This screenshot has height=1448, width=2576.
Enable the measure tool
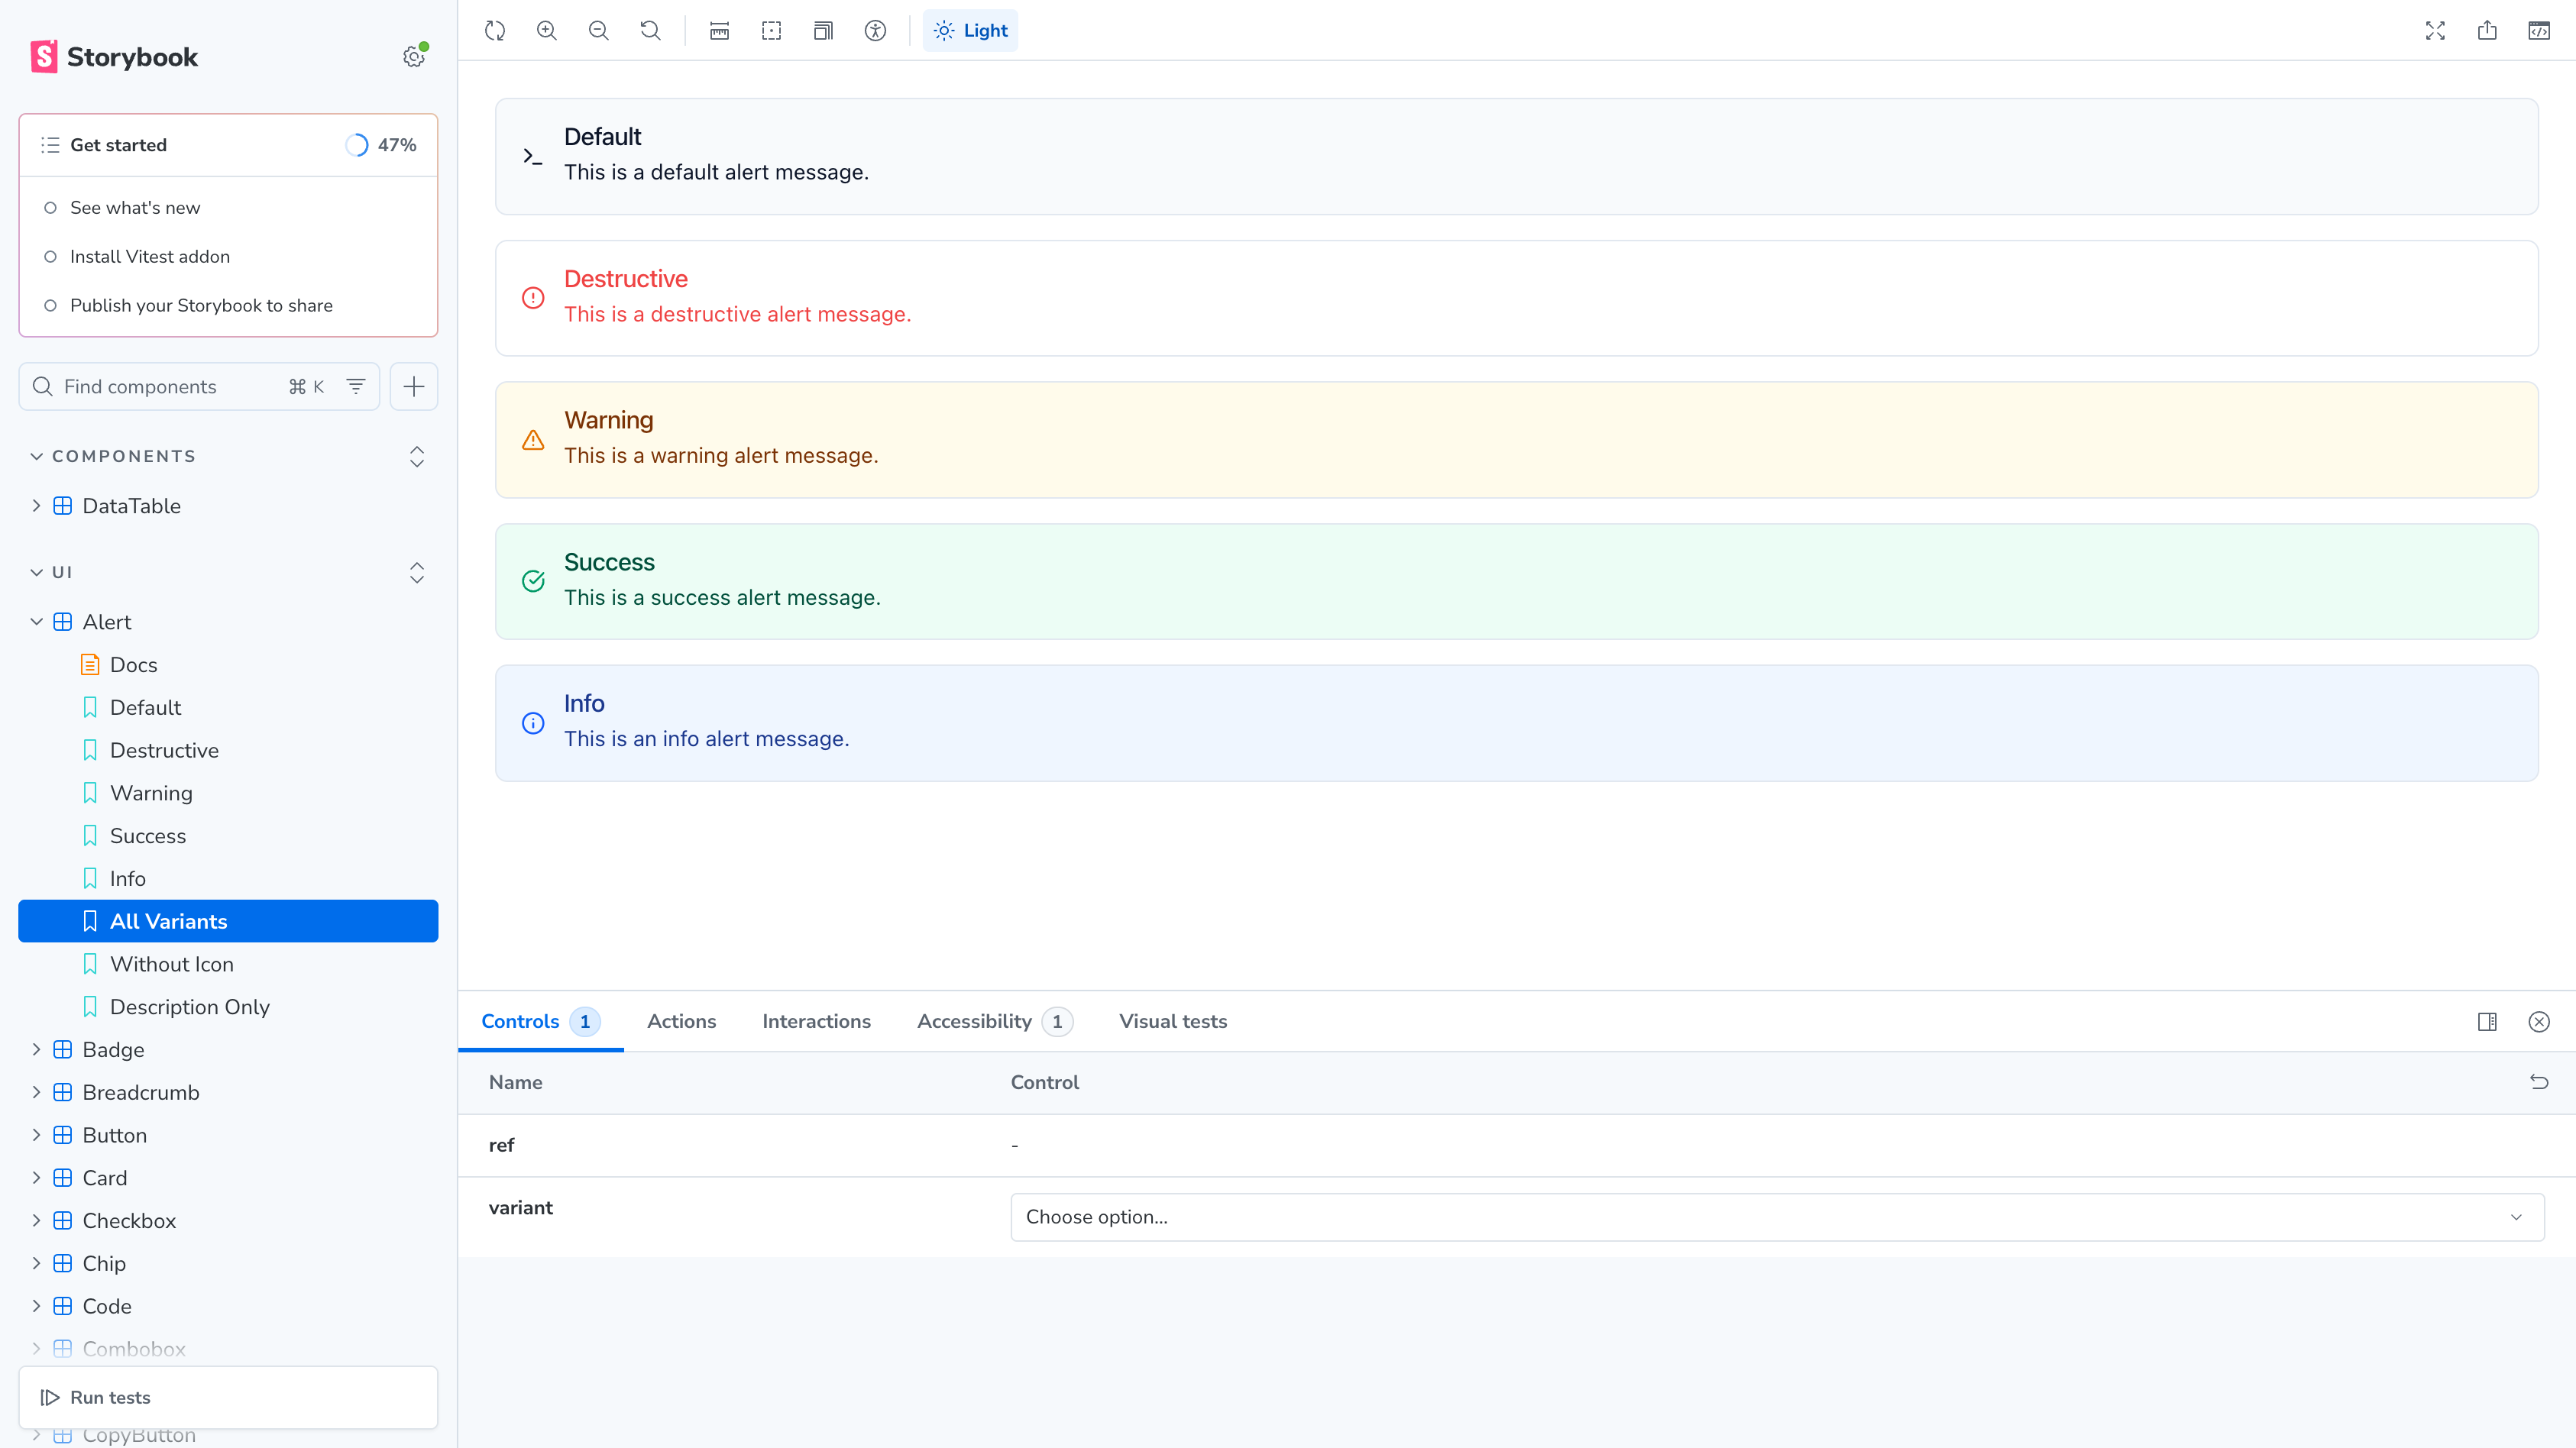719,30
